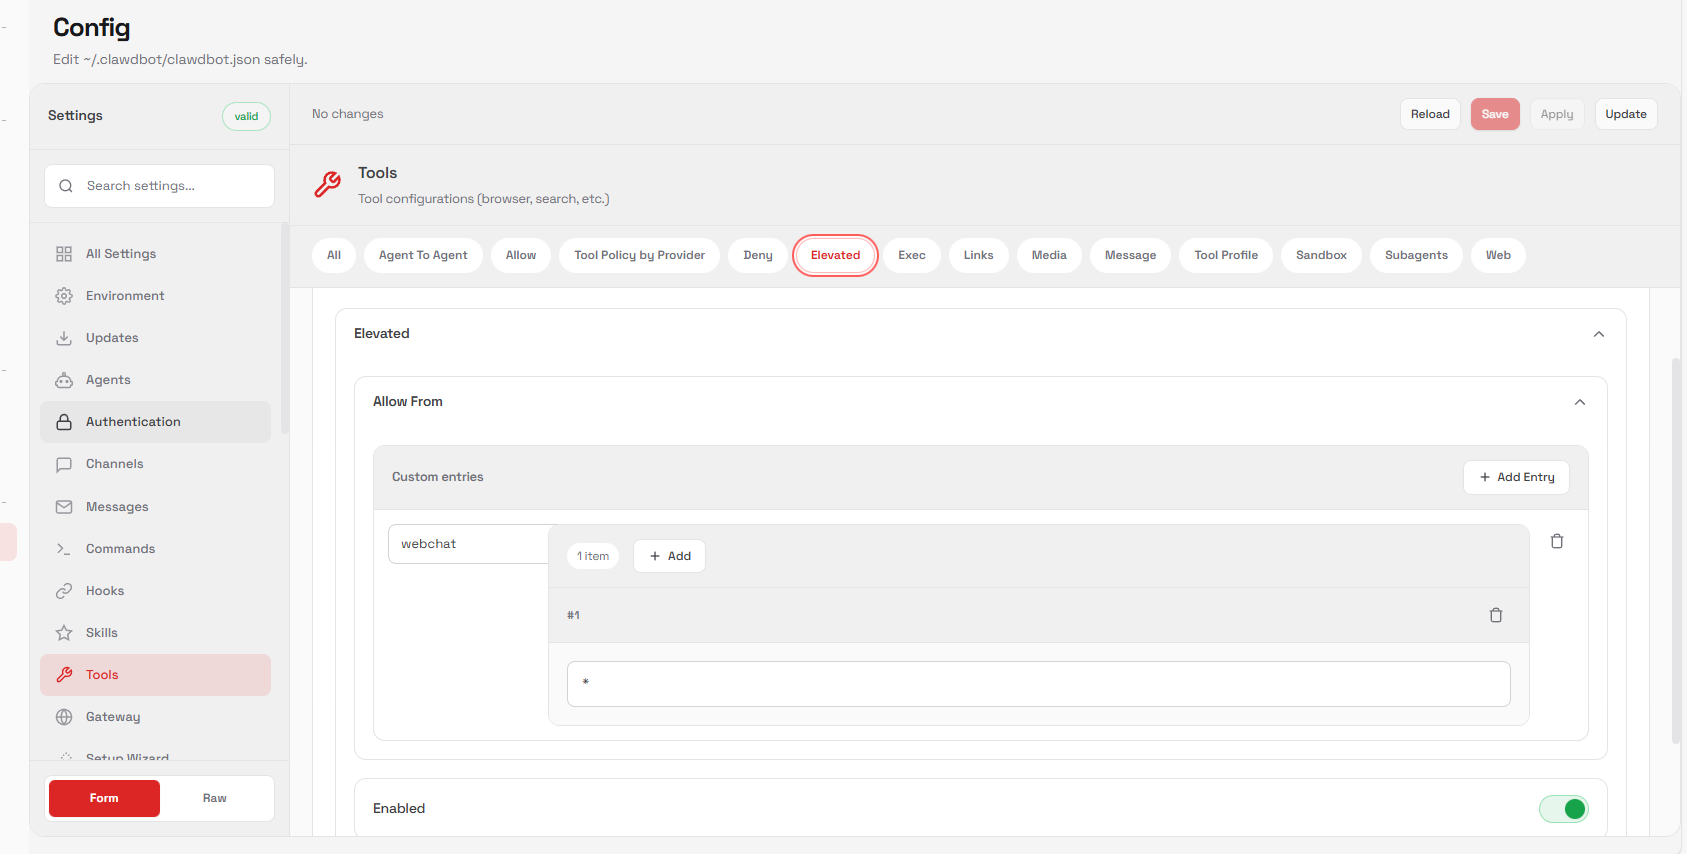Click the 1 item count badge

point(593,556)
